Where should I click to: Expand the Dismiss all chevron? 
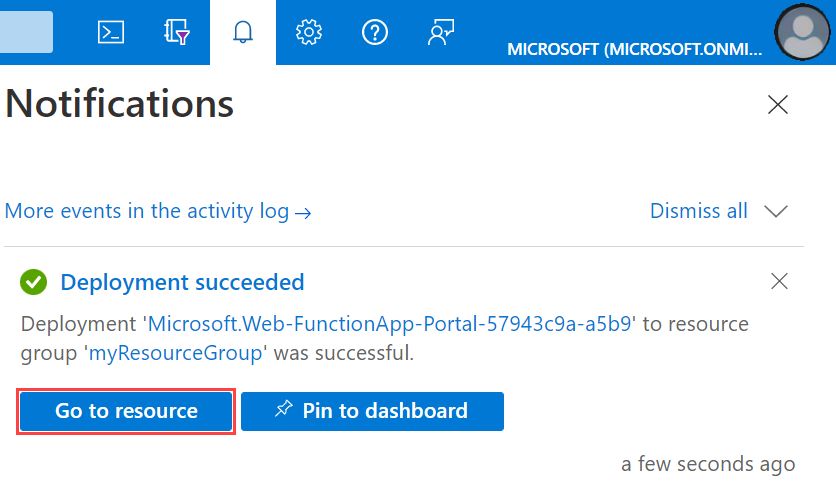(x=776, y=211)
